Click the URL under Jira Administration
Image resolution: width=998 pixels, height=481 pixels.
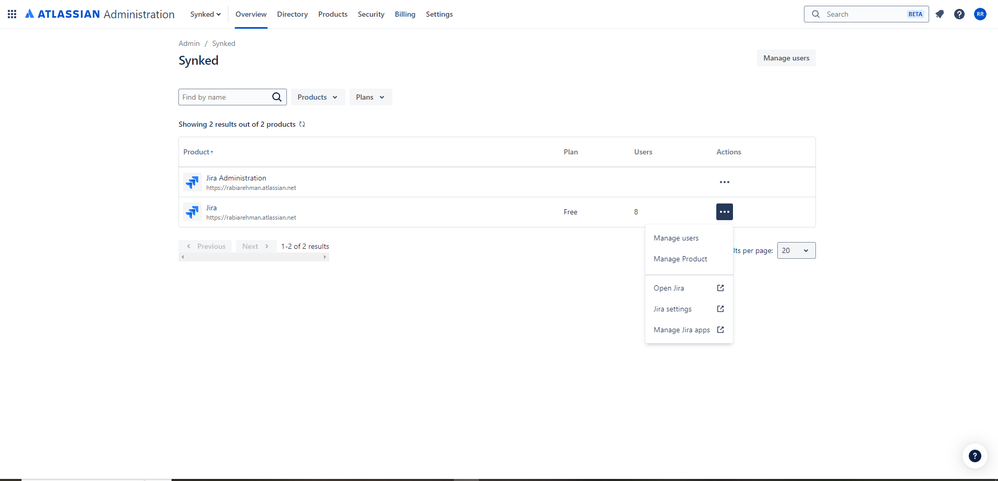click(x=251, y=188)
